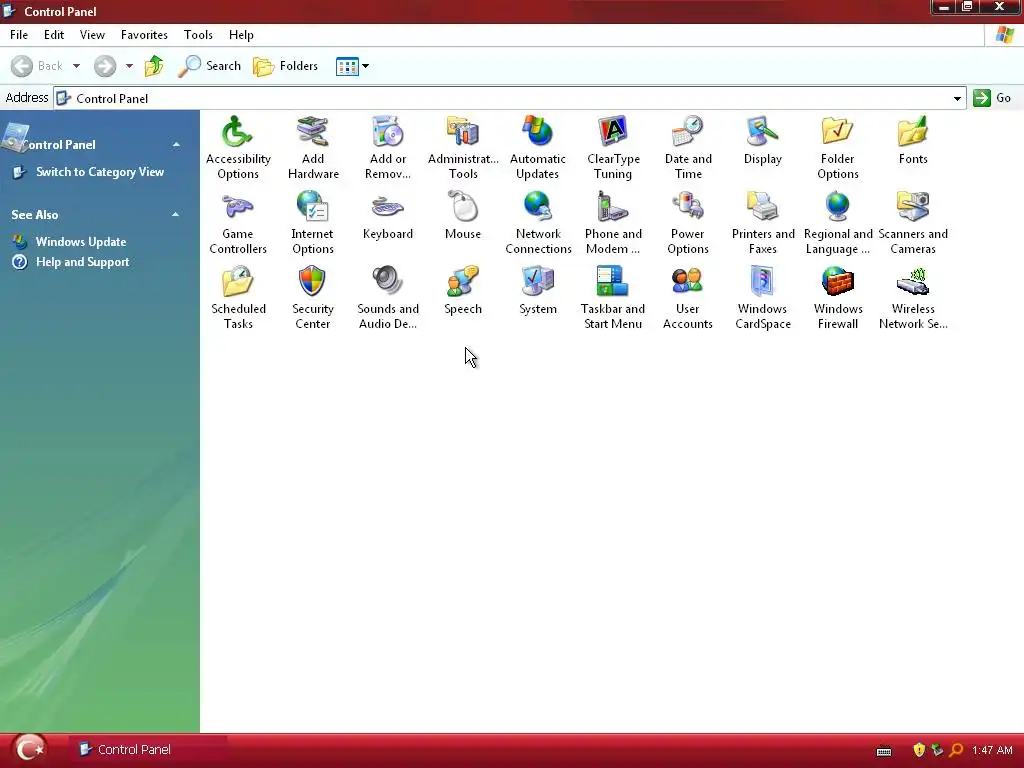Open the Tools menu
1024x768 pixels.
pos(198,35)
